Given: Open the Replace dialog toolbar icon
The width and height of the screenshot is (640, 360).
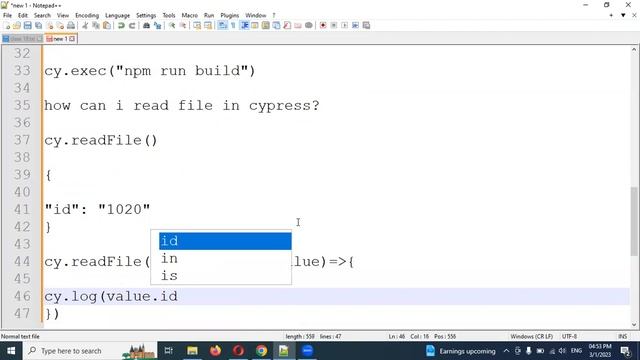Looking at the screenshot, I should (x=157, y=25).
